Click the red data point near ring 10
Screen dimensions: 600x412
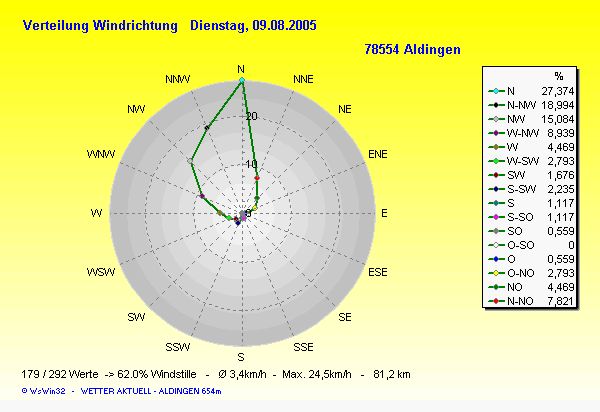(257, 178)
